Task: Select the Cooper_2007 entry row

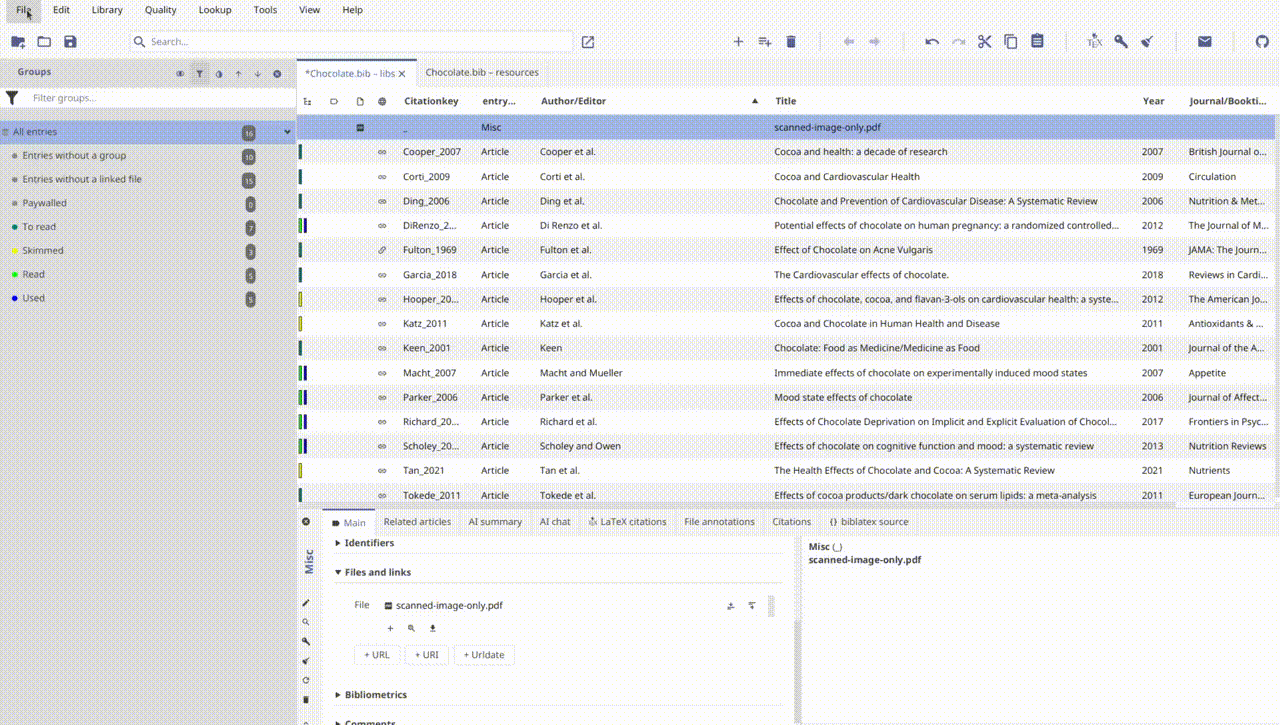Action: [x=788, y=152]
